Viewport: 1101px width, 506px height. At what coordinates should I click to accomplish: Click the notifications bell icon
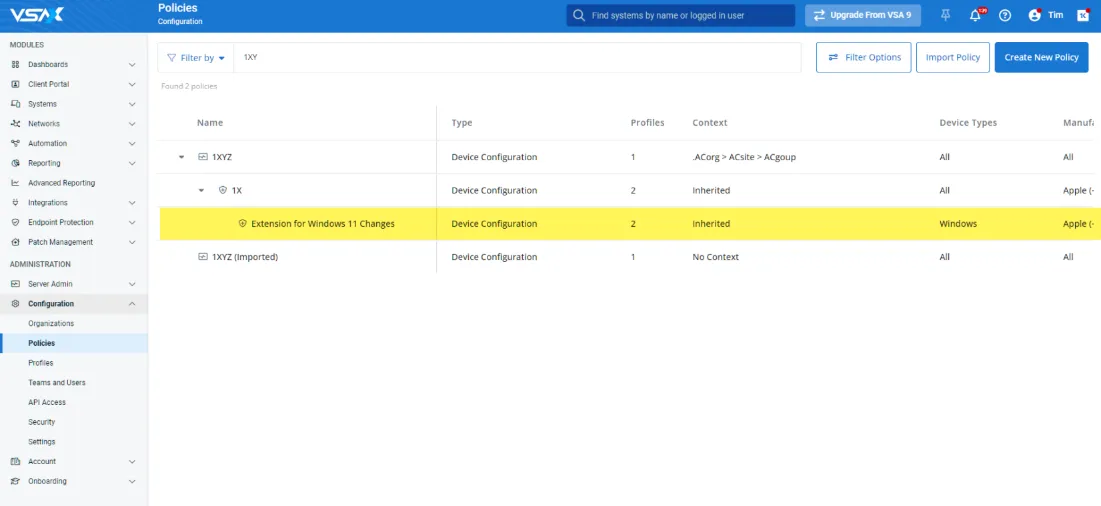[x=975, y=16]
